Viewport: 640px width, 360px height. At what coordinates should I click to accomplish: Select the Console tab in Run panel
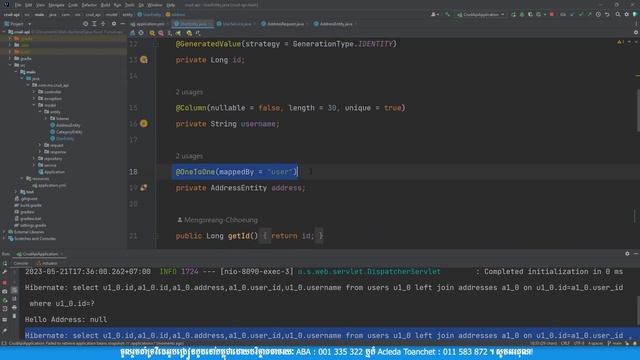20,263
